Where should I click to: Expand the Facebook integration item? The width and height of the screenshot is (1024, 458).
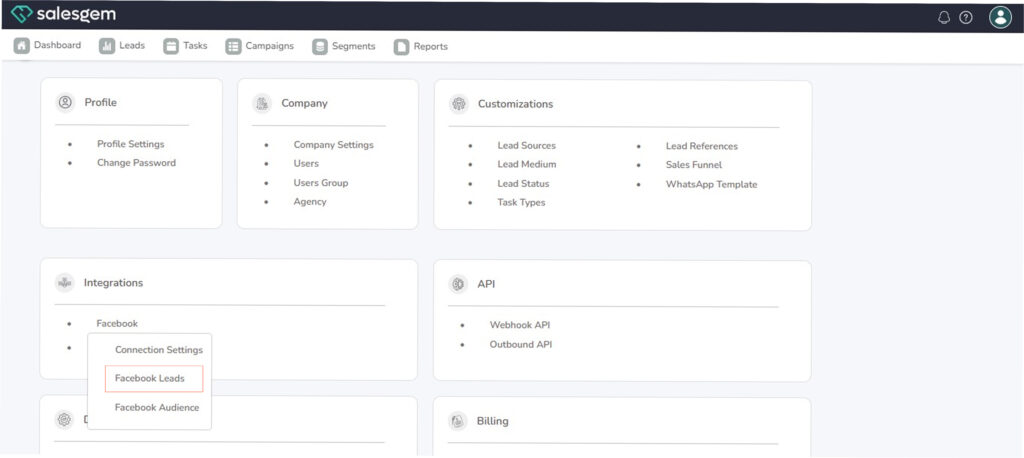click(117, 324)
